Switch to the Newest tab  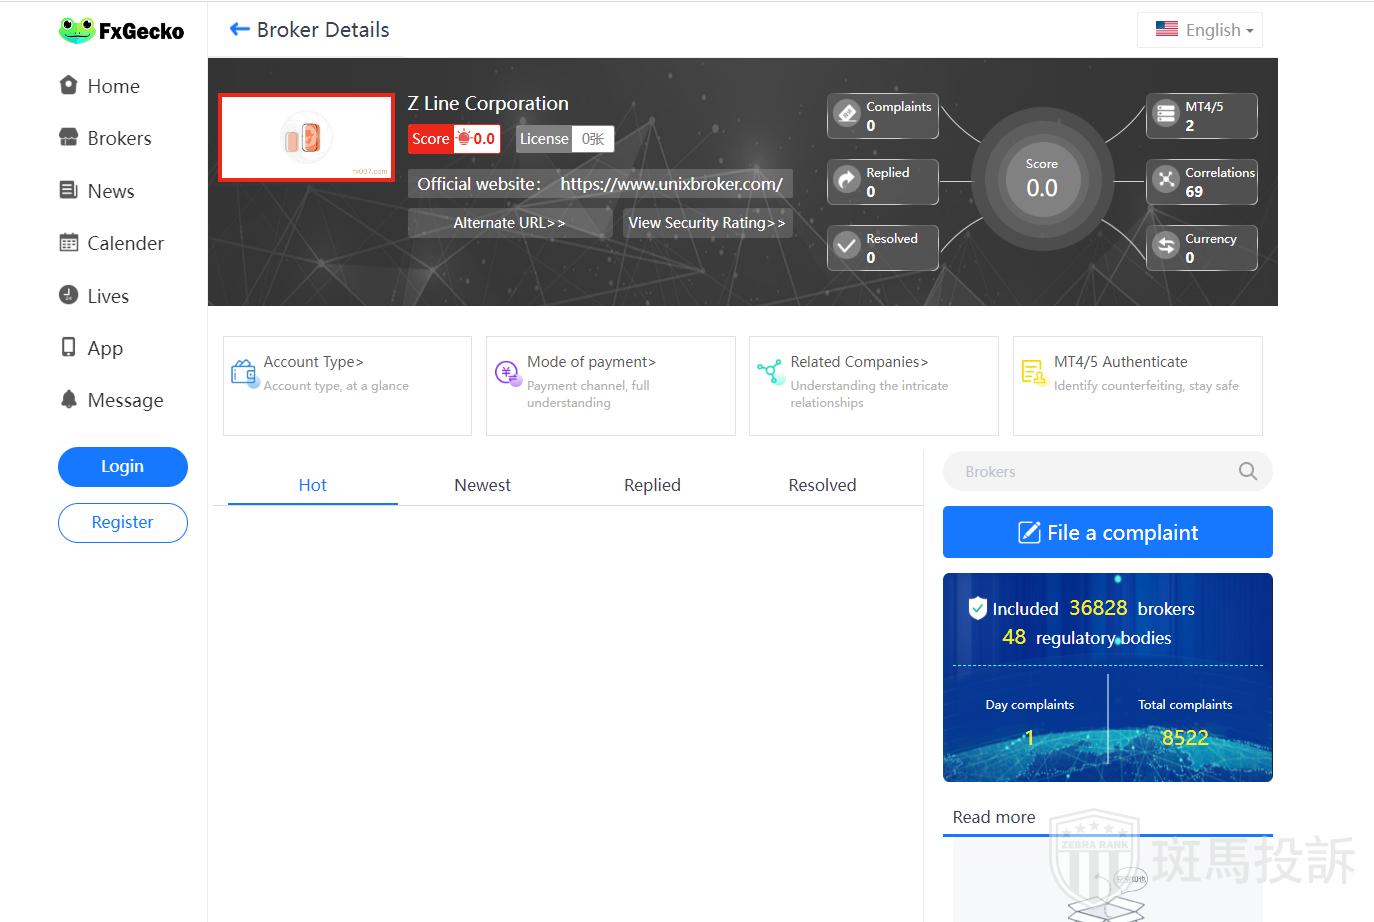[482, 485]
